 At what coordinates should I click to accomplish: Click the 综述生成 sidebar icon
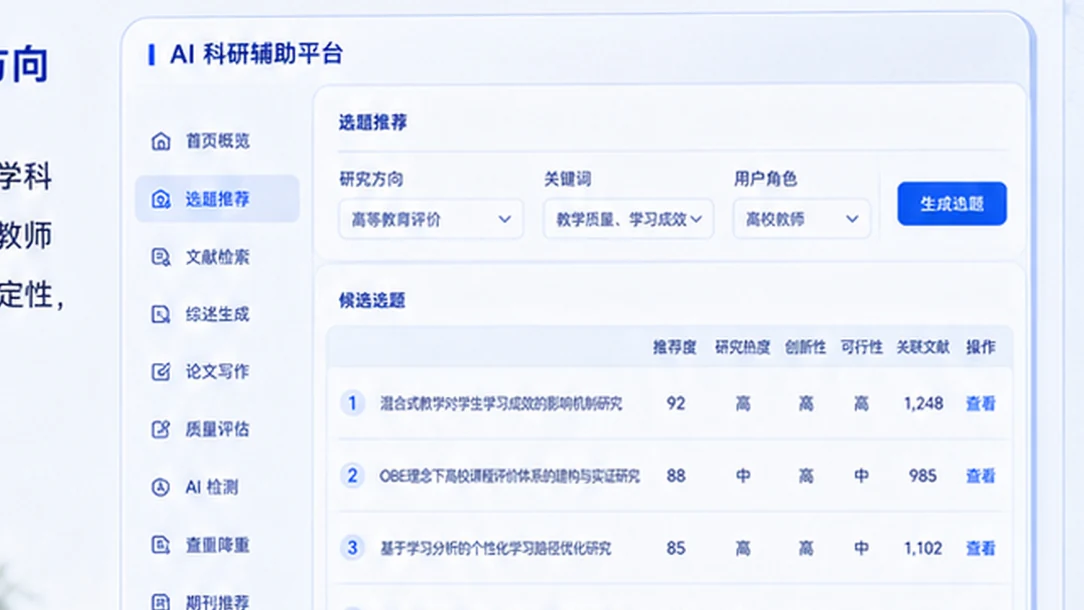pyautogui.click(x=160, y=315)
